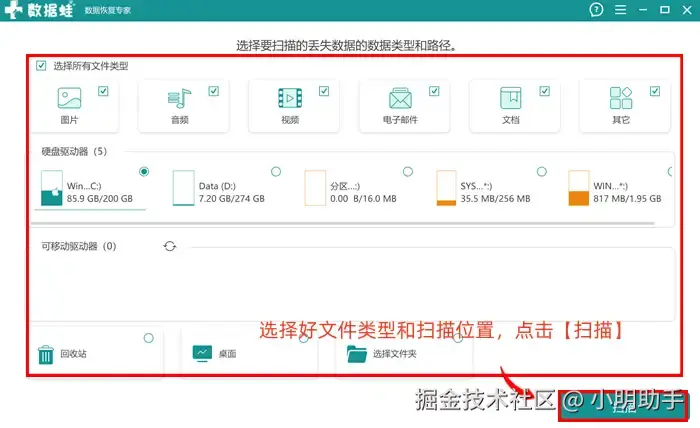Uncheck the 视频 file type checkbox
Viewport: 700px width, 428px height.
[324, 91]
